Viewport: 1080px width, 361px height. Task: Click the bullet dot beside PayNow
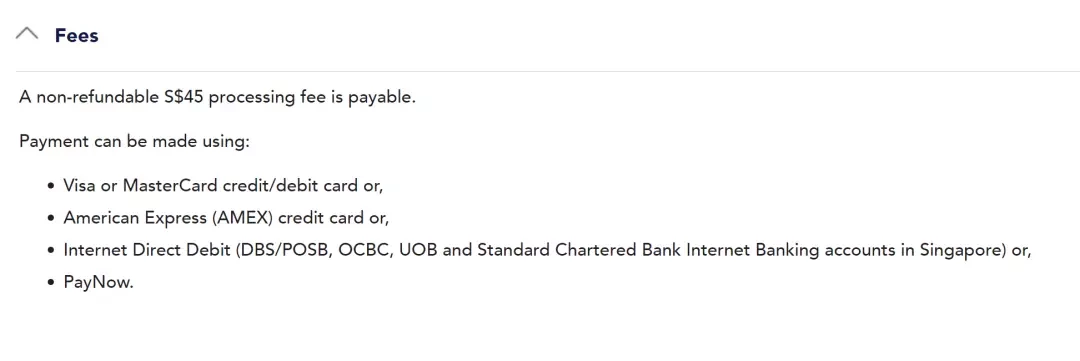tap(51, 283)
